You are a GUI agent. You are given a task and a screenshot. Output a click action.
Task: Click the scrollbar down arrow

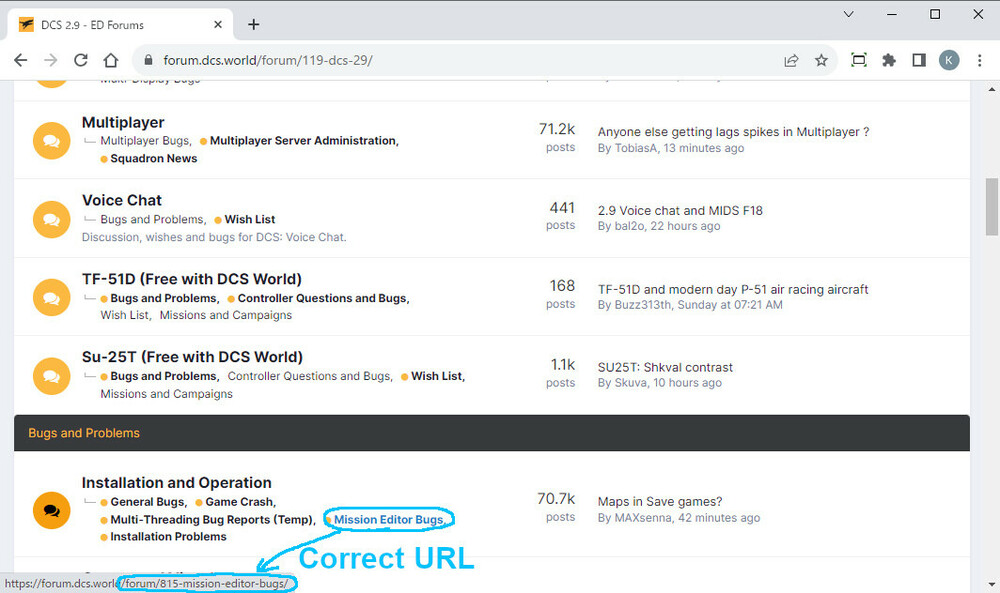tap(992, 584)
